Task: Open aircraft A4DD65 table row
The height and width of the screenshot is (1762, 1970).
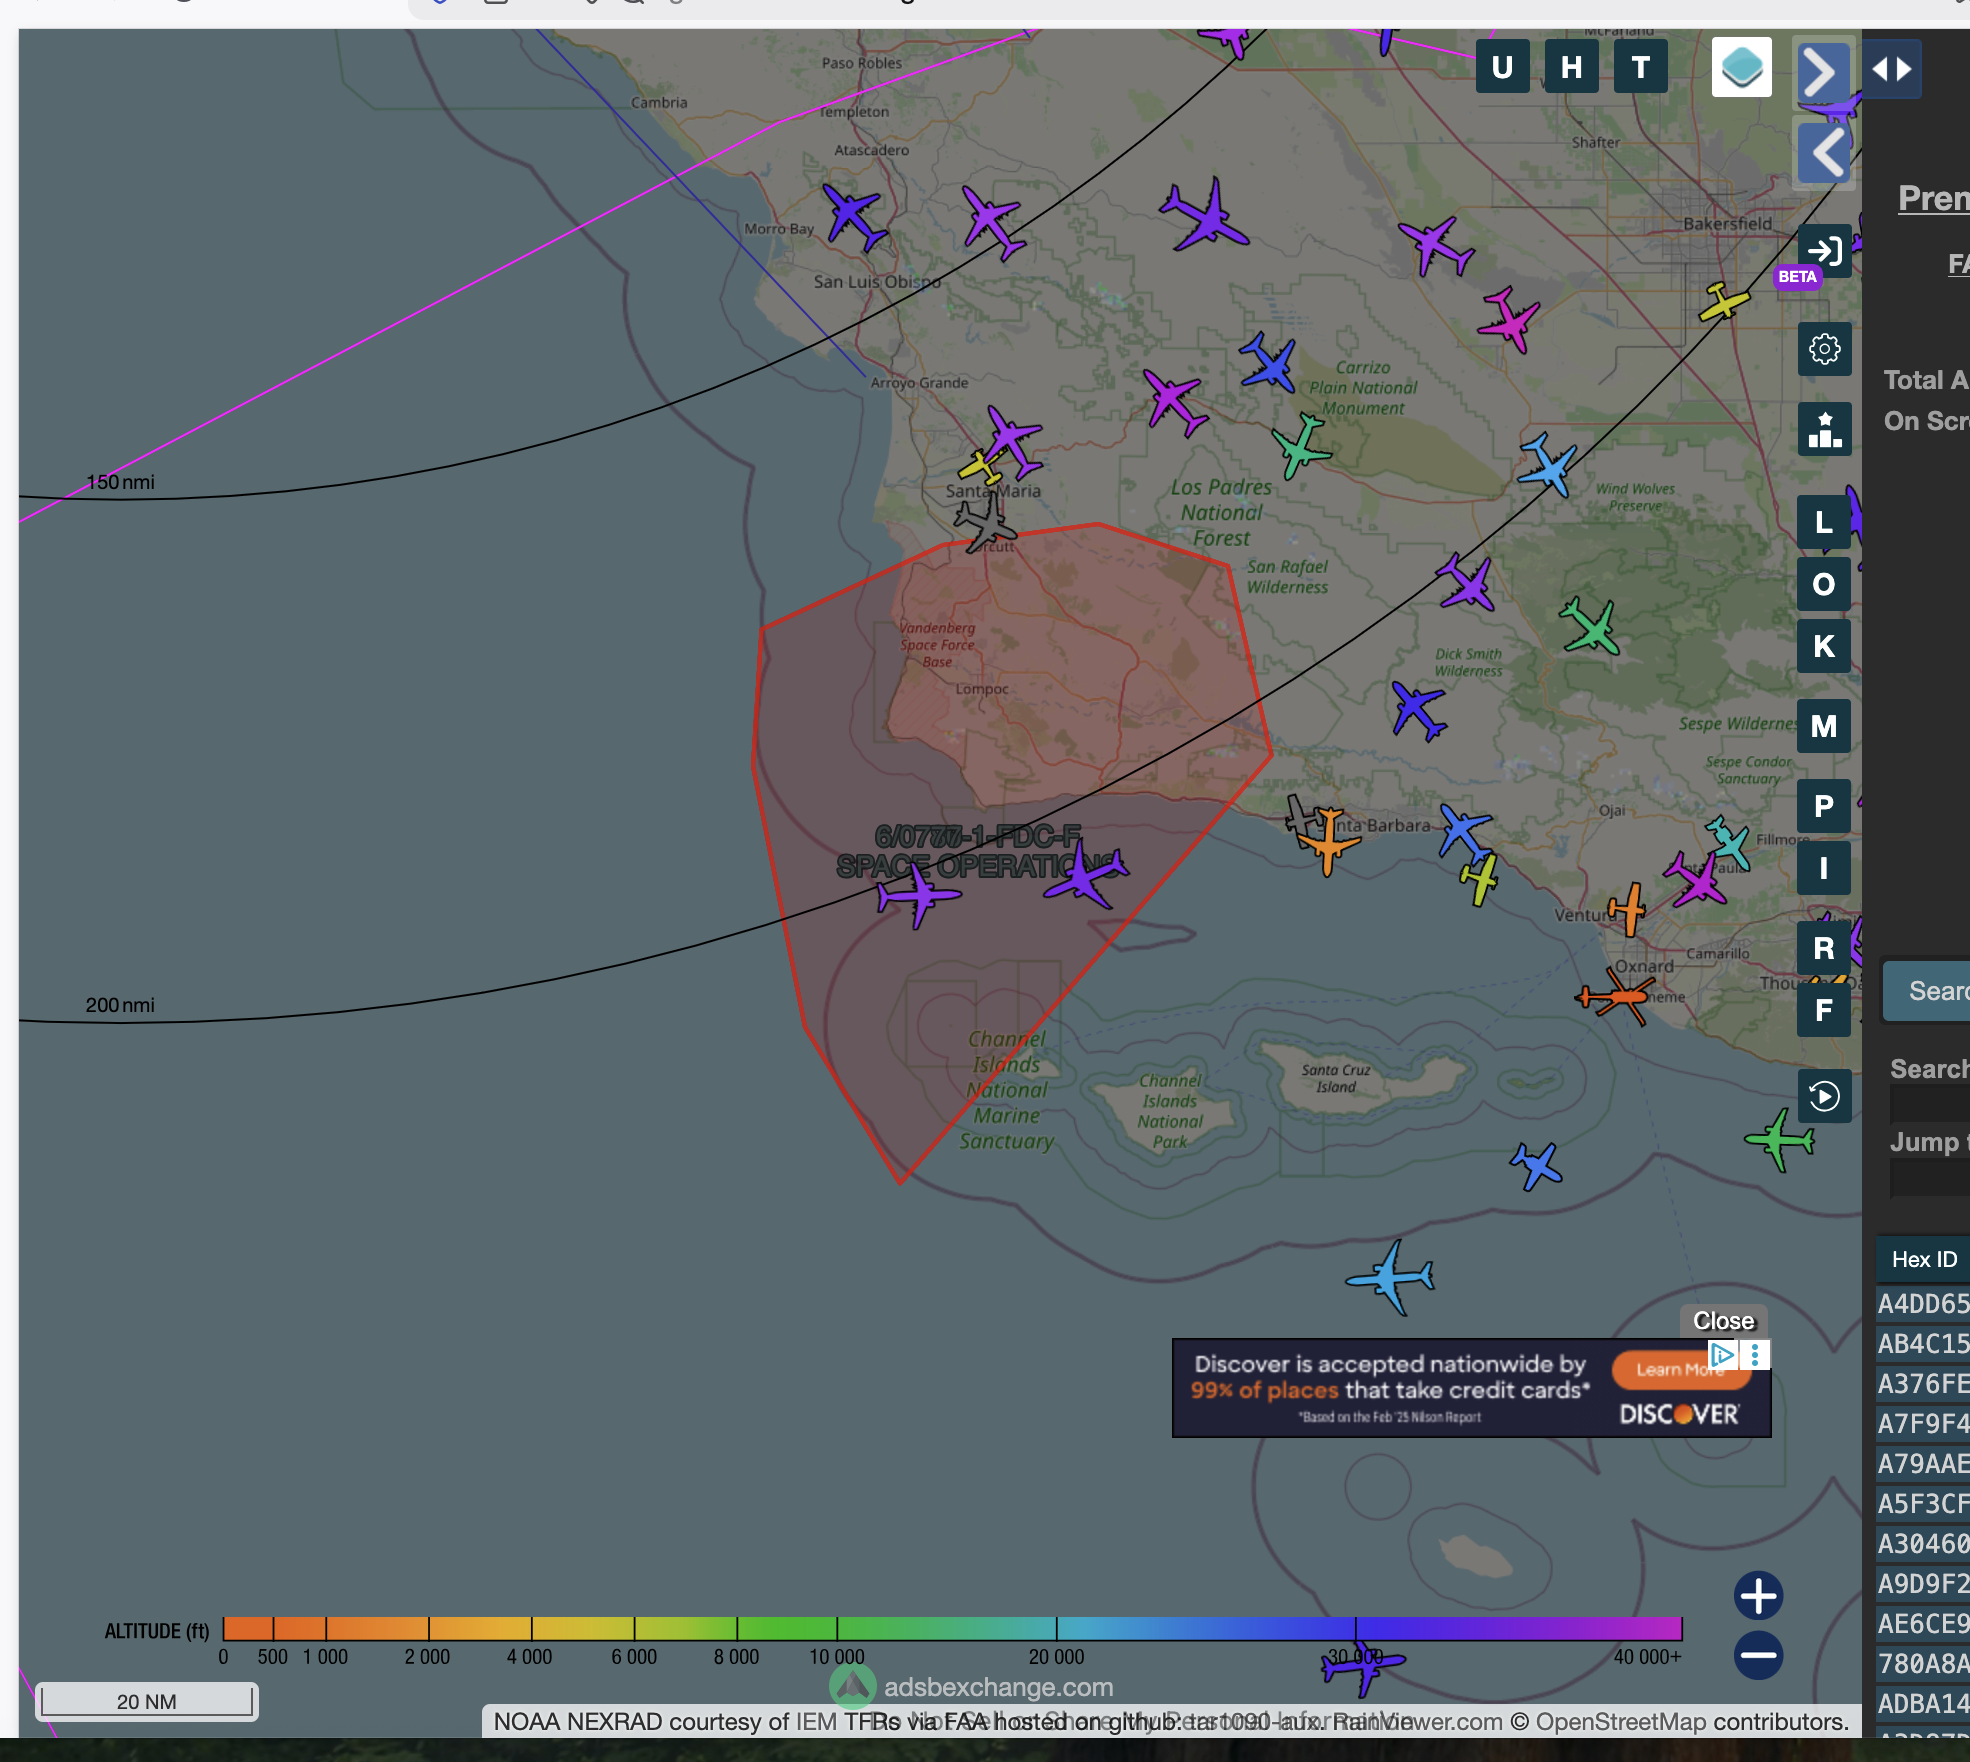Action: tap(1923, 1304)
